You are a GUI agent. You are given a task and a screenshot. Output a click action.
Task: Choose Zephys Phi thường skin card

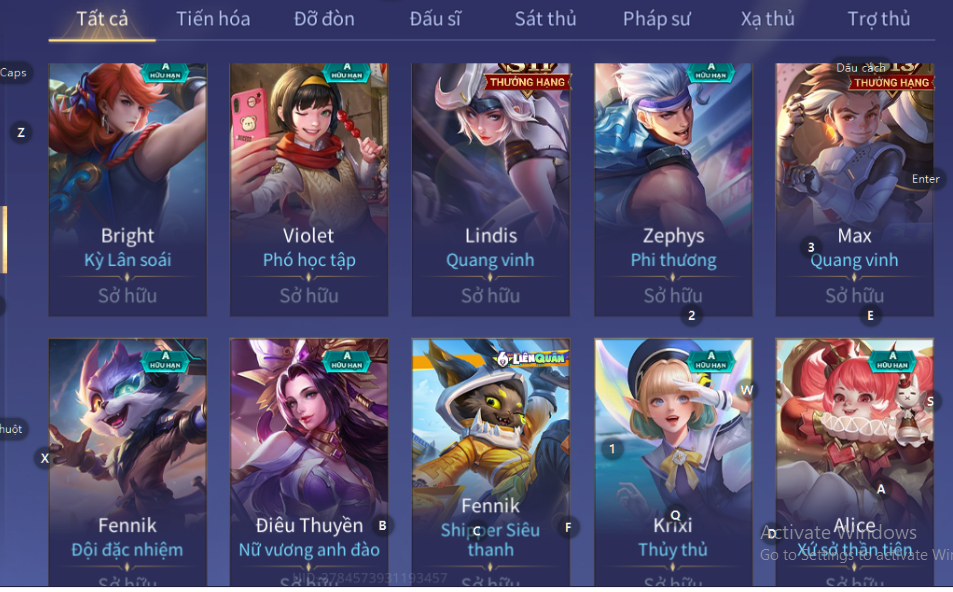[x=673, y=190]
